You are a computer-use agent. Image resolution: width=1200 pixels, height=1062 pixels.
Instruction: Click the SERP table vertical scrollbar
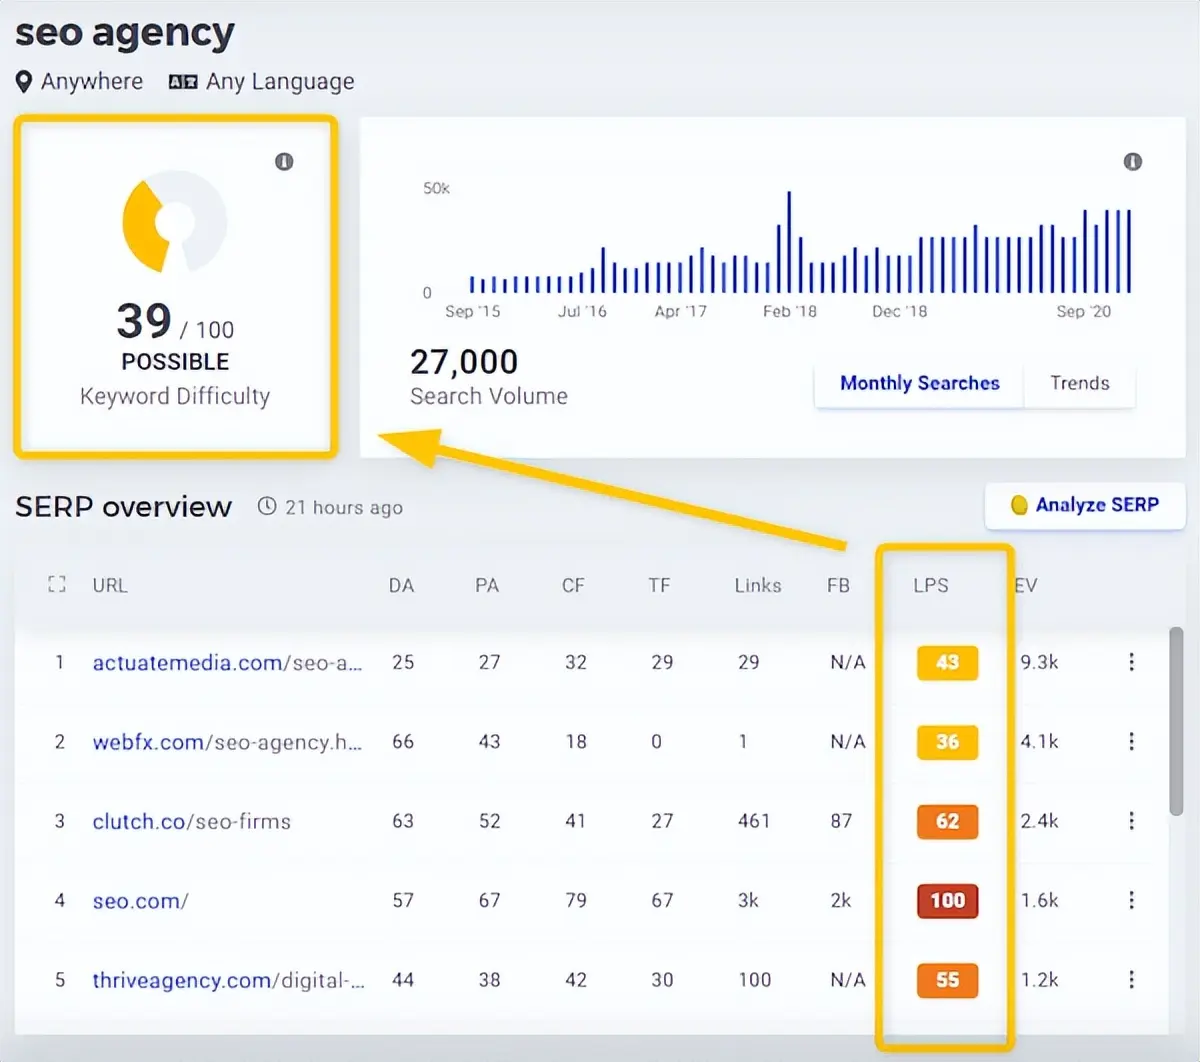coord(1176,720)
